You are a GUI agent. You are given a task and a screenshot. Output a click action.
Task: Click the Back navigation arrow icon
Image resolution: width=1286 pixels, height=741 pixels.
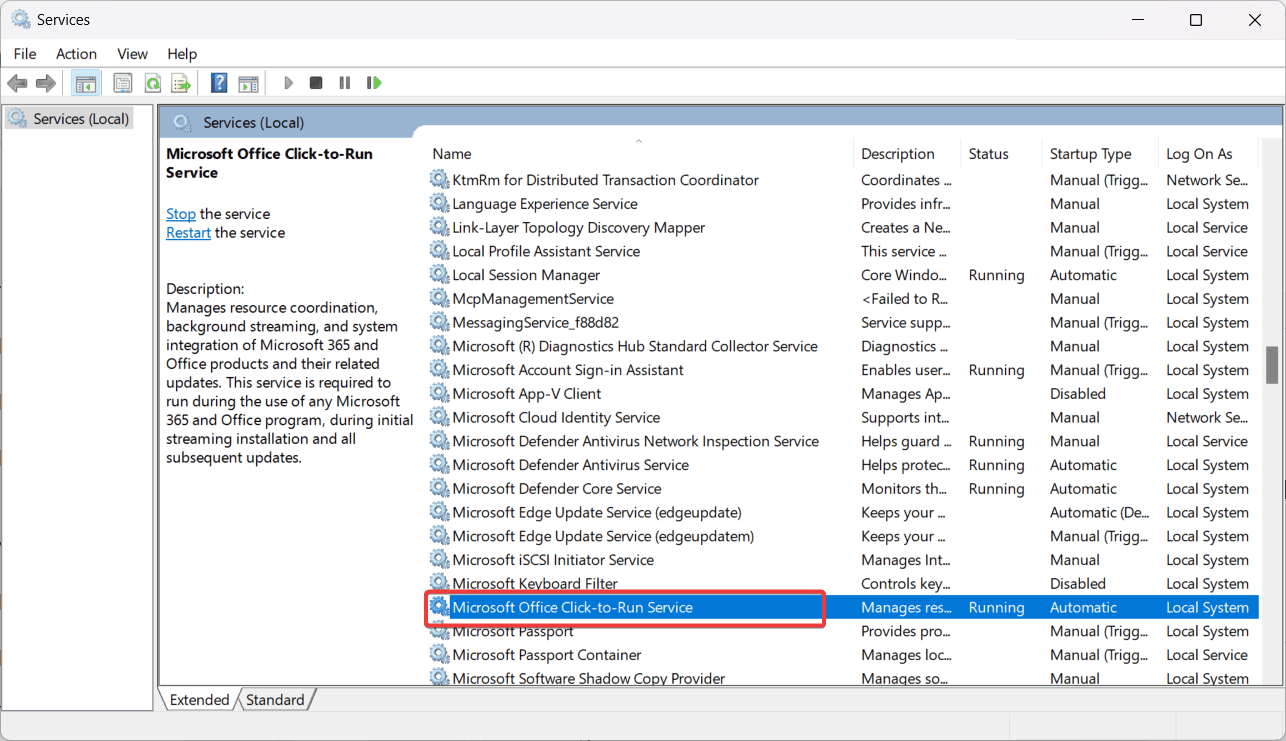[x=17, y=82]
